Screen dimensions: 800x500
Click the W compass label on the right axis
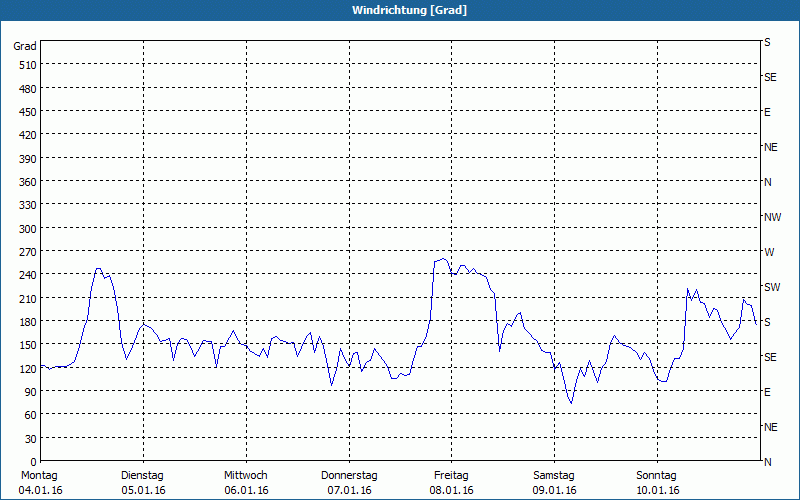[x=769, y=252]
